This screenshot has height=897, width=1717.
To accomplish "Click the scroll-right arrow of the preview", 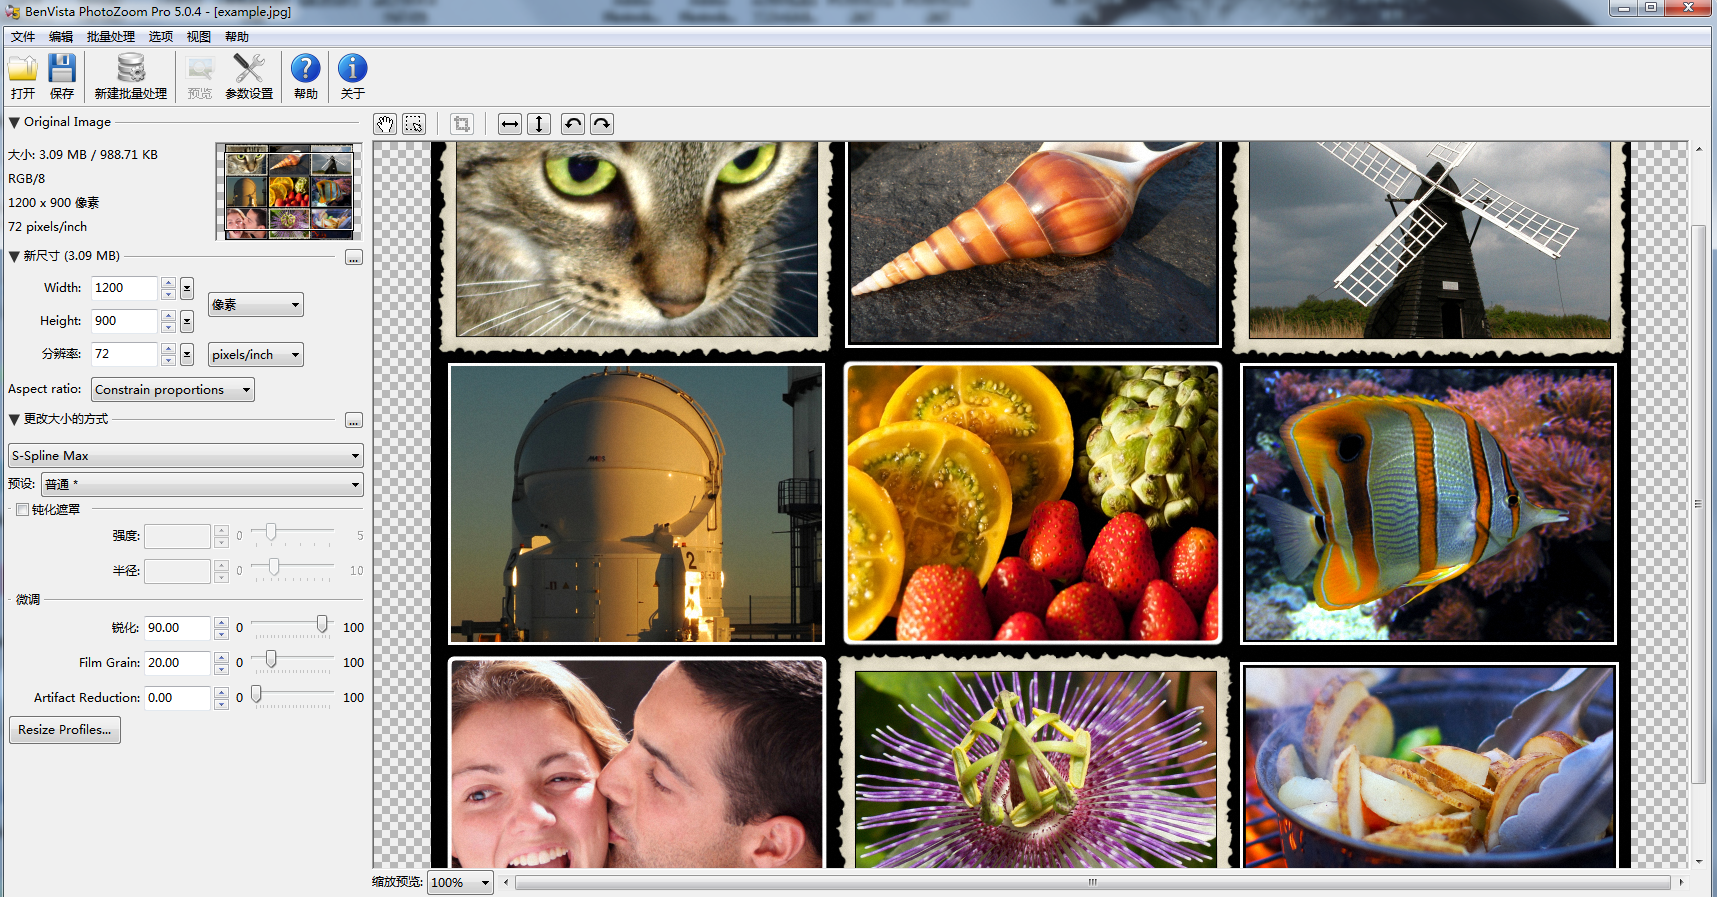I will pos(1681,883).
